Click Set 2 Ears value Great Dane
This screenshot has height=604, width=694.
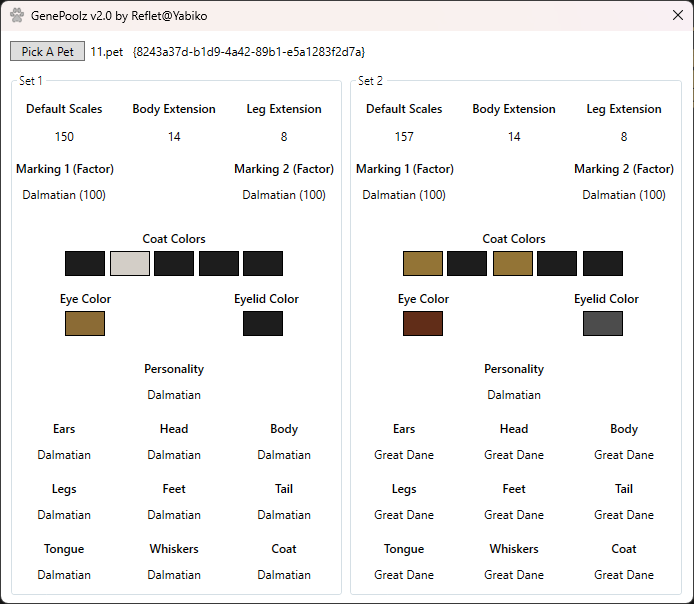click(404, 455)
